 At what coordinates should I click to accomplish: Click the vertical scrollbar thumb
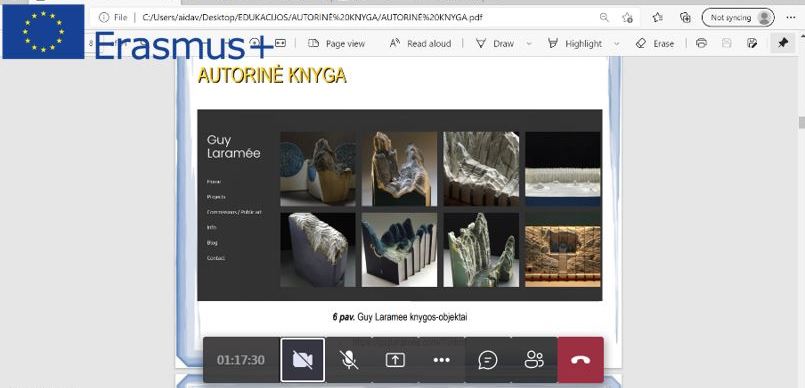pyautogui.click(x=801, y=123)
